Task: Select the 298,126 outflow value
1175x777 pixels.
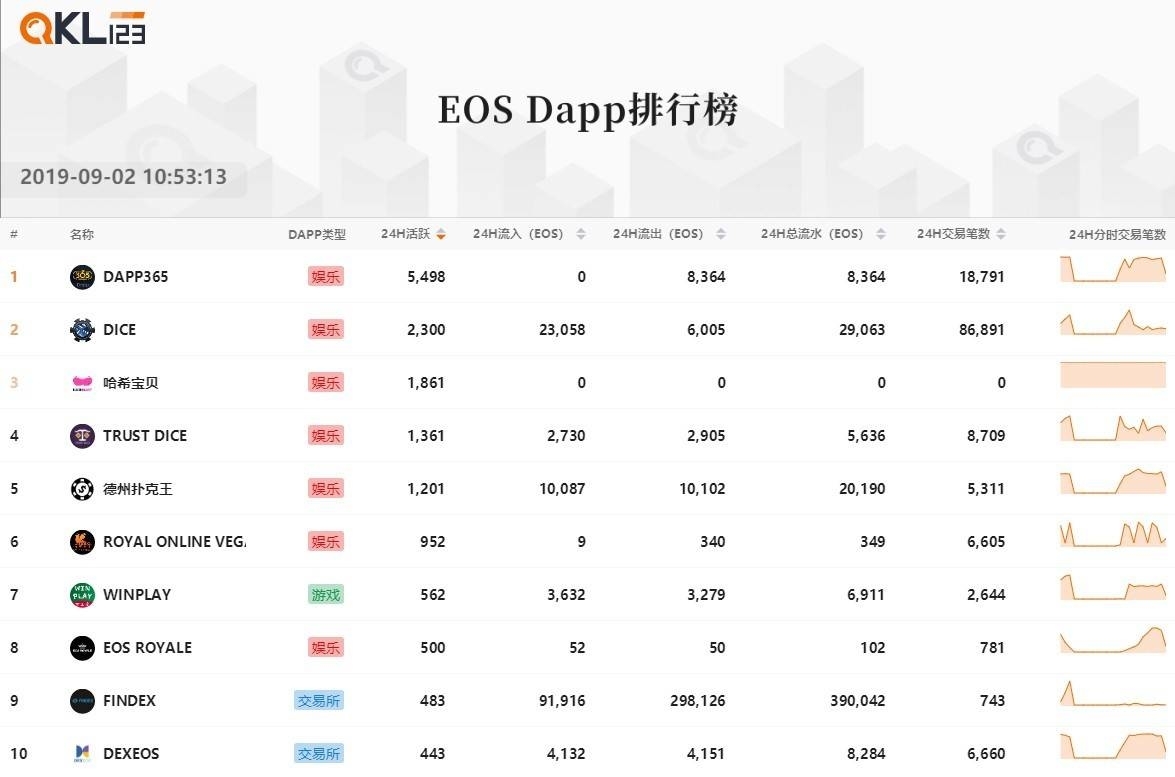Action: click(x=698, y=701)
